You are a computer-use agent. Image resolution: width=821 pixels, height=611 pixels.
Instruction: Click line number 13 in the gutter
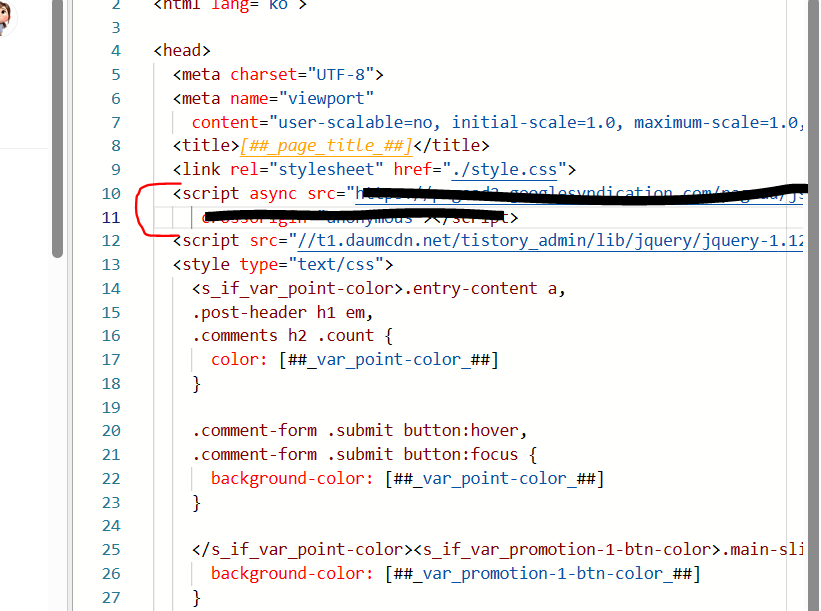(x=111, y=264)
